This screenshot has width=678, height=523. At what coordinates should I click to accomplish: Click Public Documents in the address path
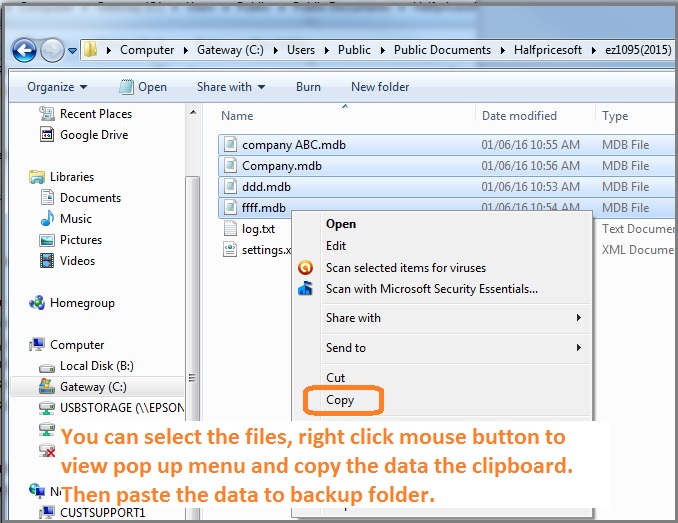pyautogui.click(x=442, y=49)
